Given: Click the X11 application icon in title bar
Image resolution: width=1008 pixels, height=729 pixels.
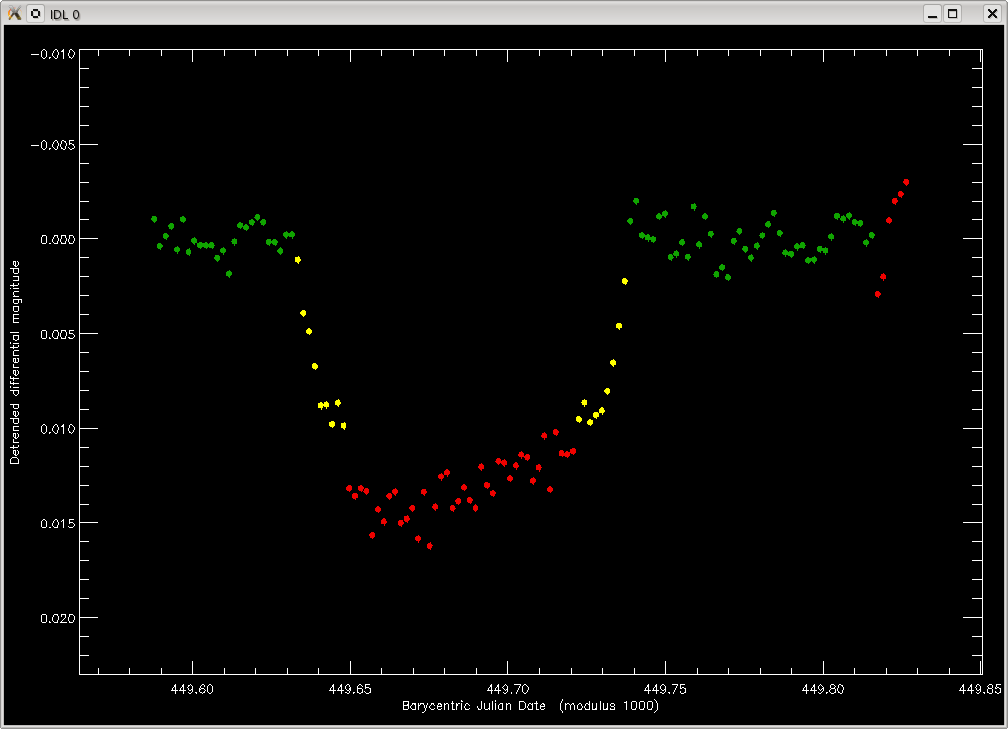Looking at the screenshot, I should click(14, 13).
